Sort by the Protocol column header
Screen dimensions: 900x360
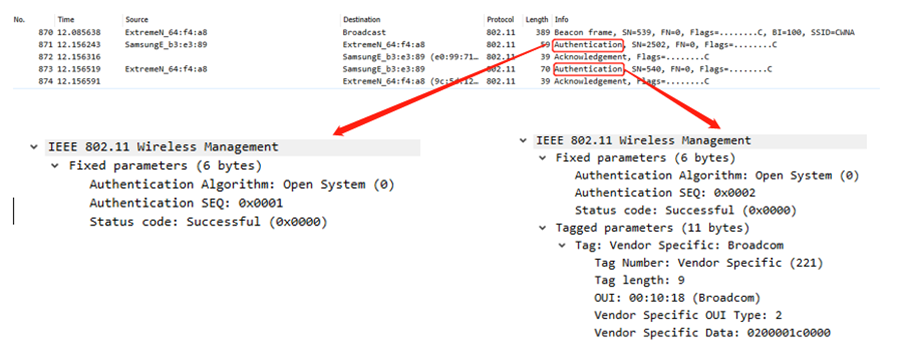tap(500, 20)
